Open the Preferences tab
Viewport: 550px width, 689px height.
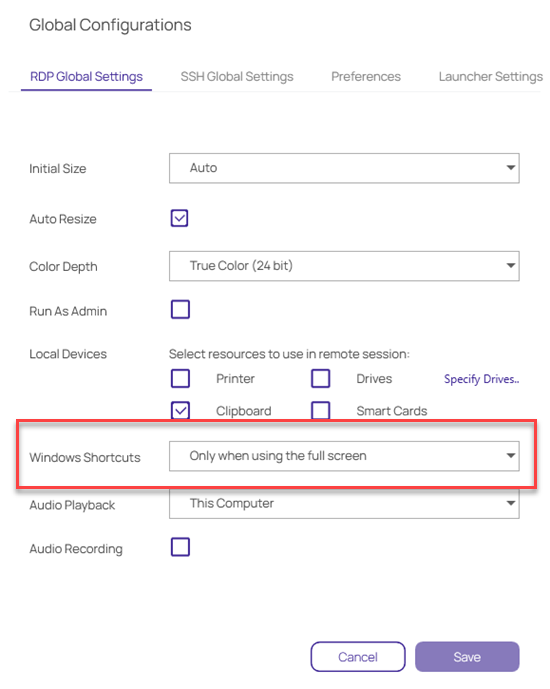(x=365, y=76)
